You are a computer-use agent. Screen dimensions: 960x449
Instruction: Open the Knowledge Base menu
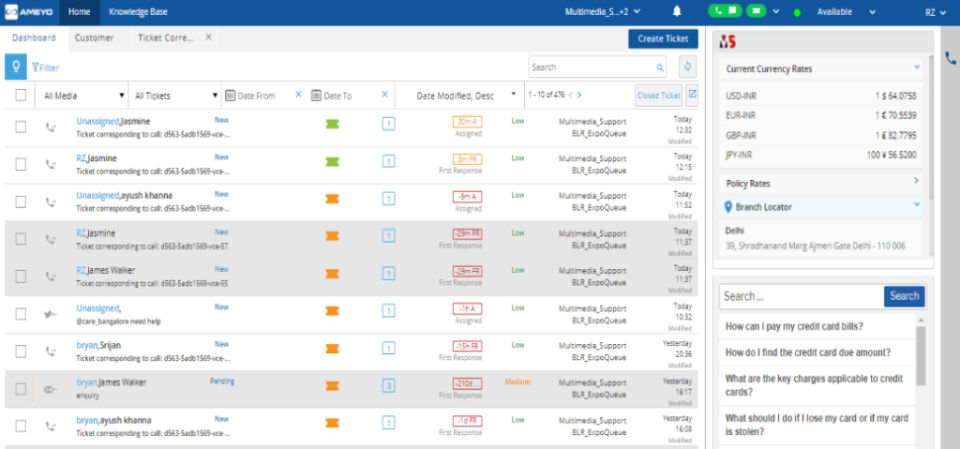tap(138, 12)
